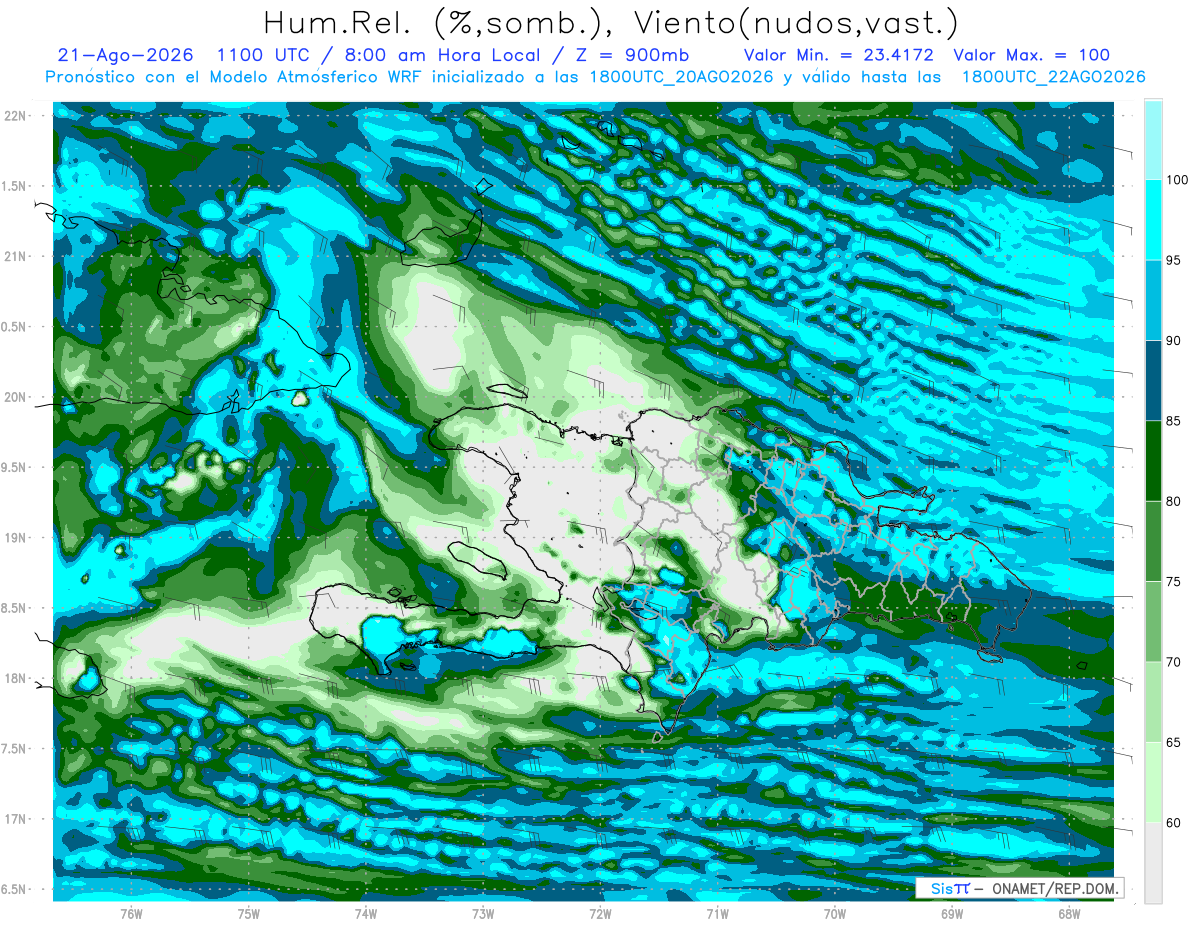The height and width of the screenshot is (927, 1200).
Task: Click the longitude axis label '73W'
Action: 483,914
